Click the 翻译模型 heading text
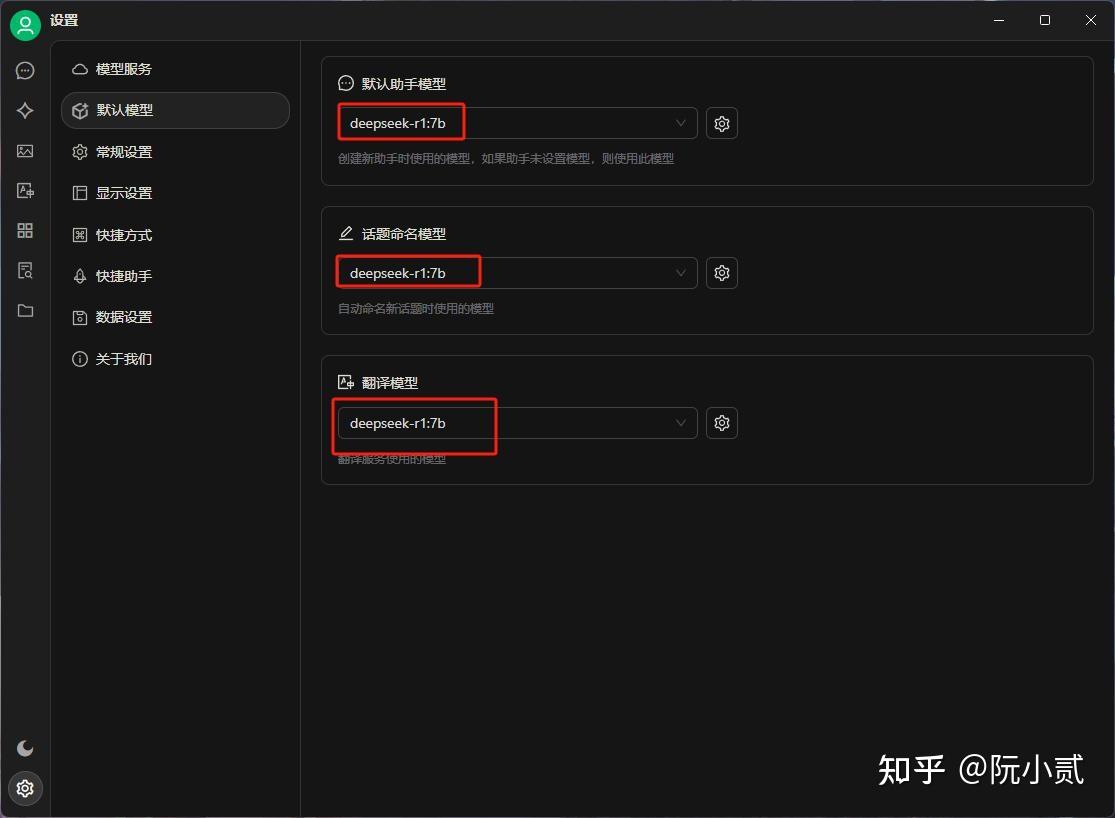Viewport: 1115px width, 818px height. [x=390, y=383]
